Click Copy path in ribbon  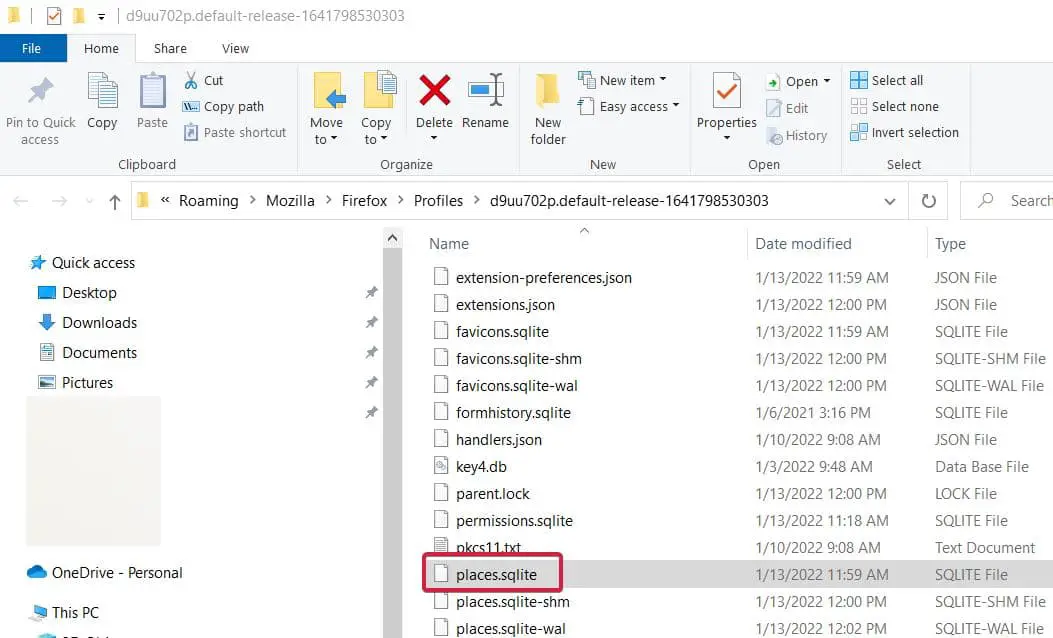point(224,107)
